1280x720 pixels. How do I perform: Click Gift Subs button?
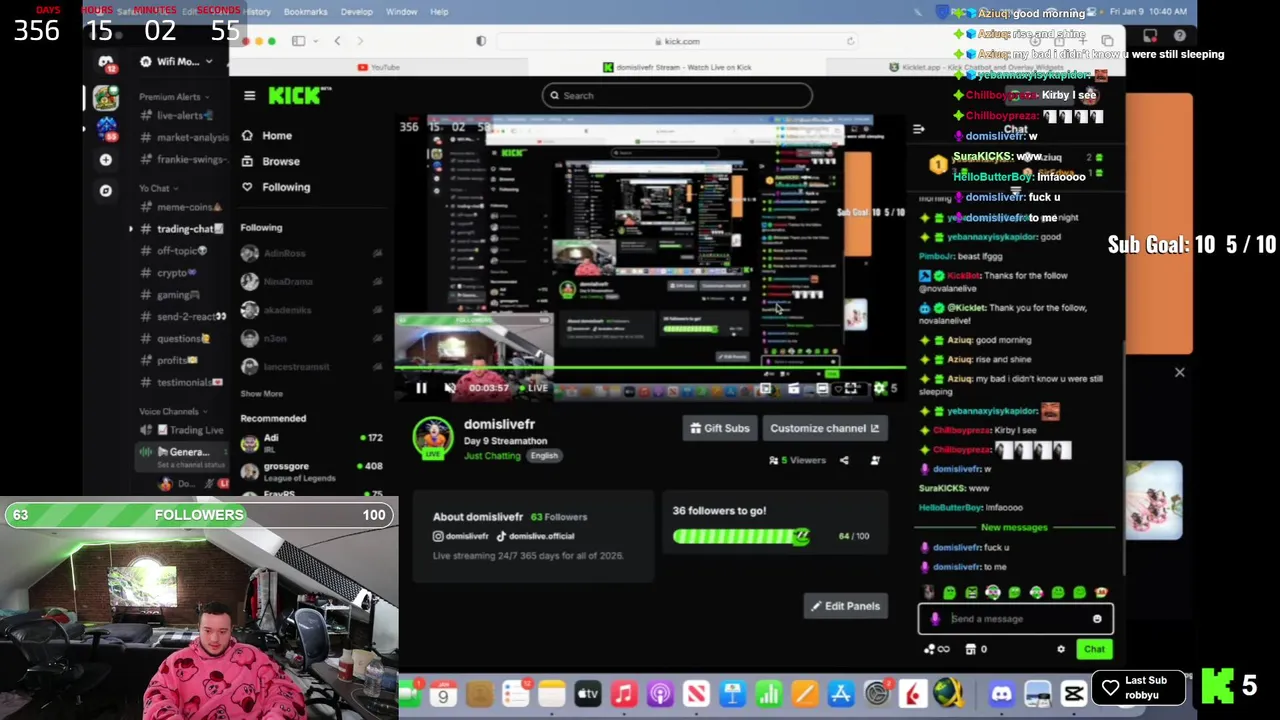pos(720,428)
